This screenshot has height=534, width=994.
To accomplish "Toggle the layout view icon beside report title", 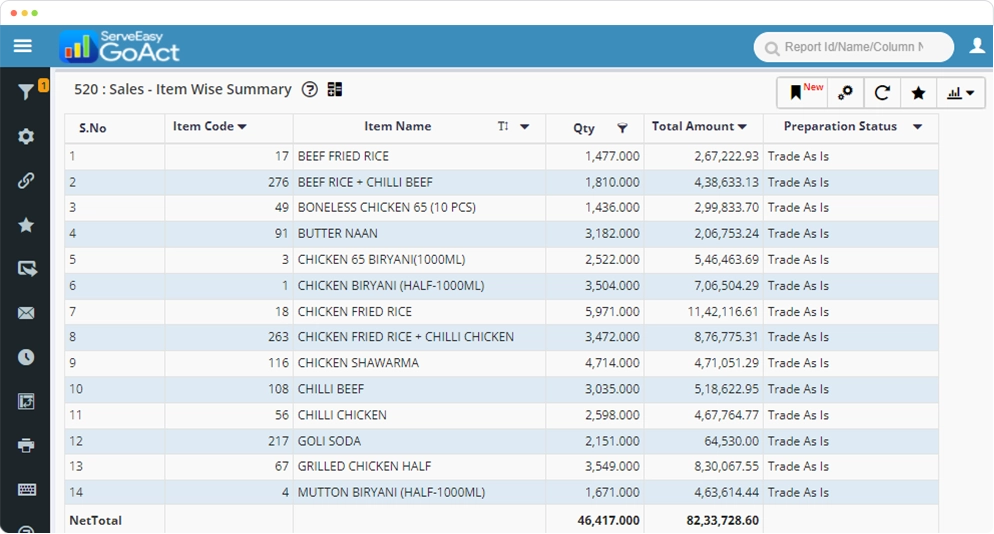I will (x=335, y=90).
